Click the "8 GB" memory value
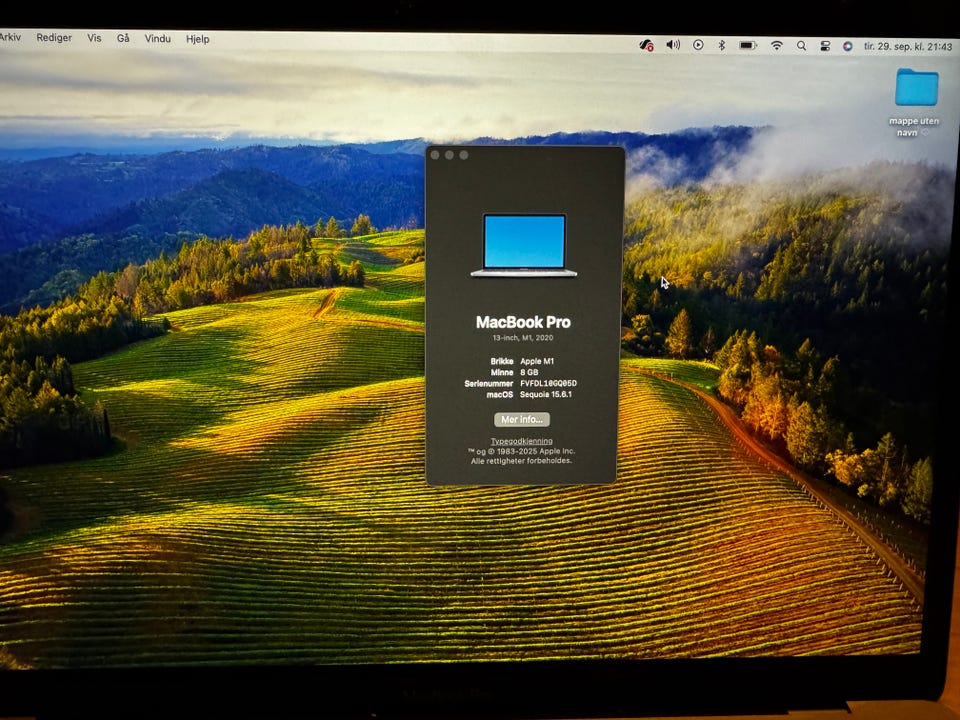 pos(529,372)
